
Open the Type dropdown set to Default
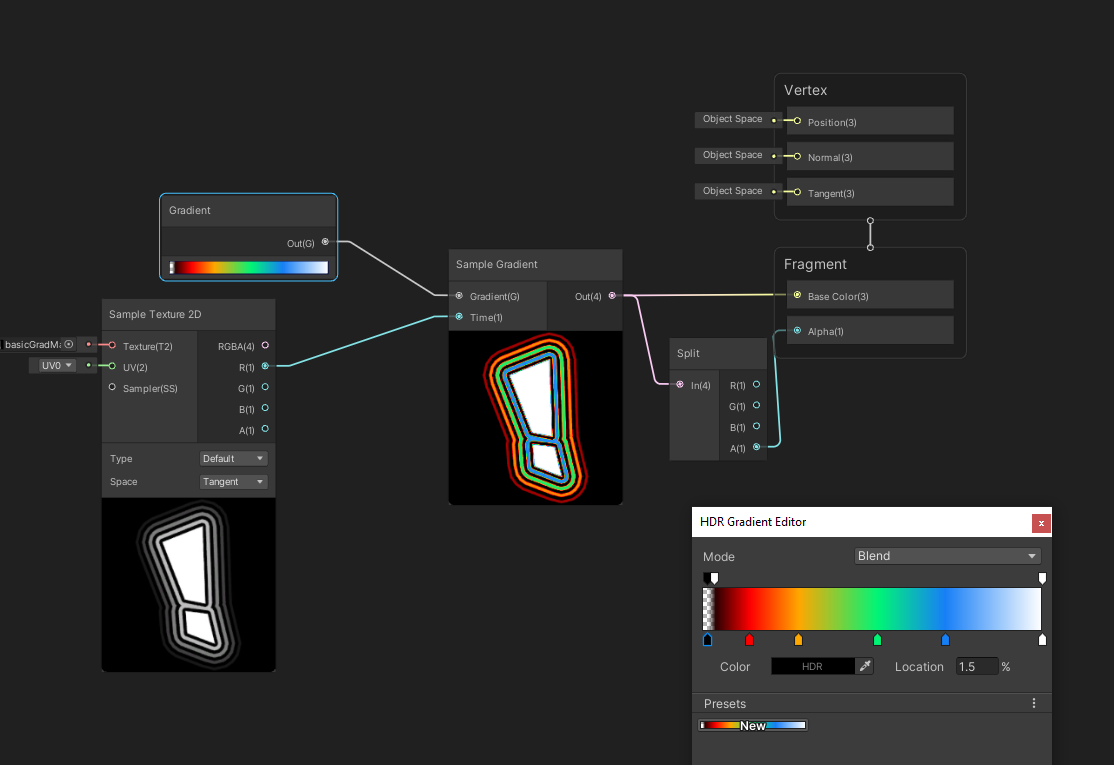pos(234,459)
